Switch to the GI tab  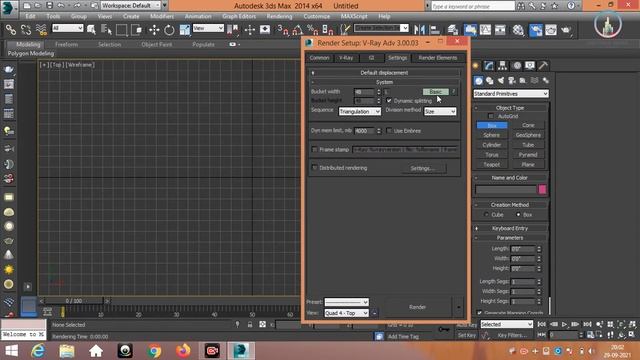(371, 58)
